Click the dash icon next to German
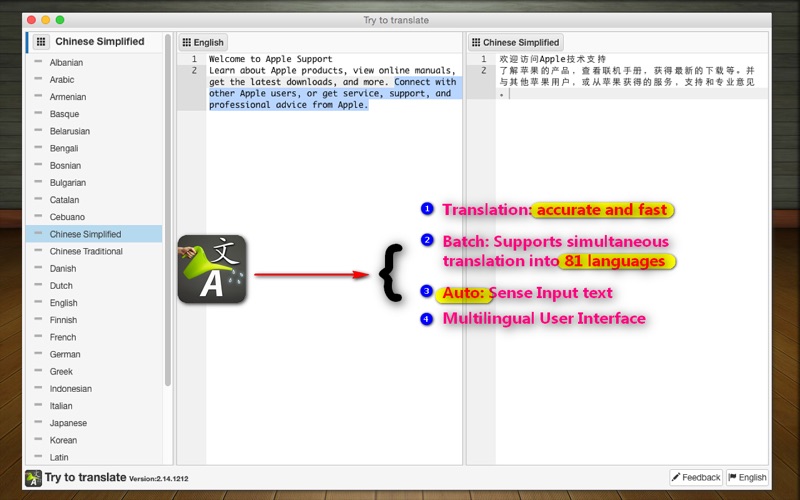The width and height of the screenshot is (800, 500). 38,354
